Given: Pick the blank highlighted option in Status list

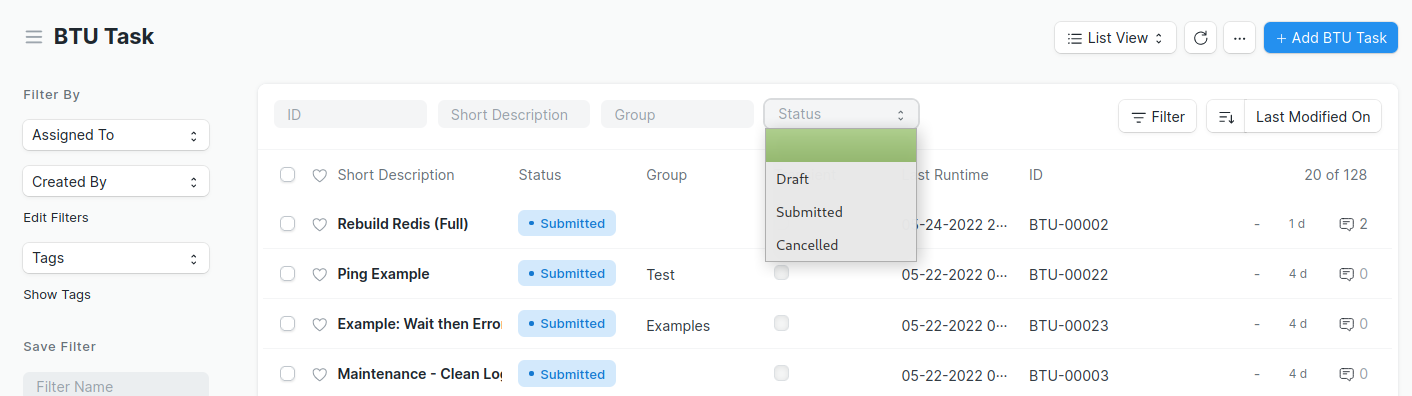Looking at the screenshot, I should [840, 146].
